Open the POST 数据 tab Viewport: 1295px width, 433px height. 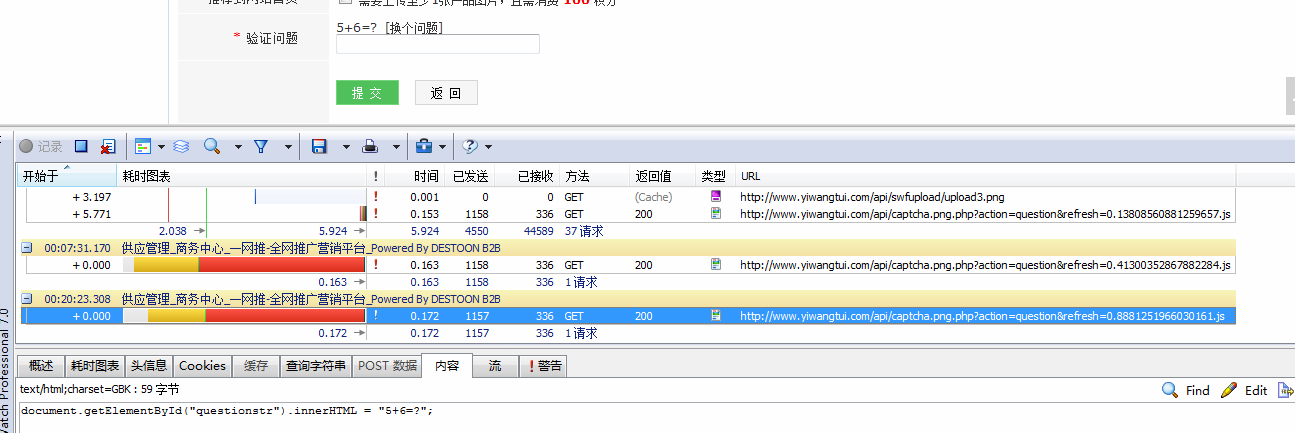tap(387, 366)
